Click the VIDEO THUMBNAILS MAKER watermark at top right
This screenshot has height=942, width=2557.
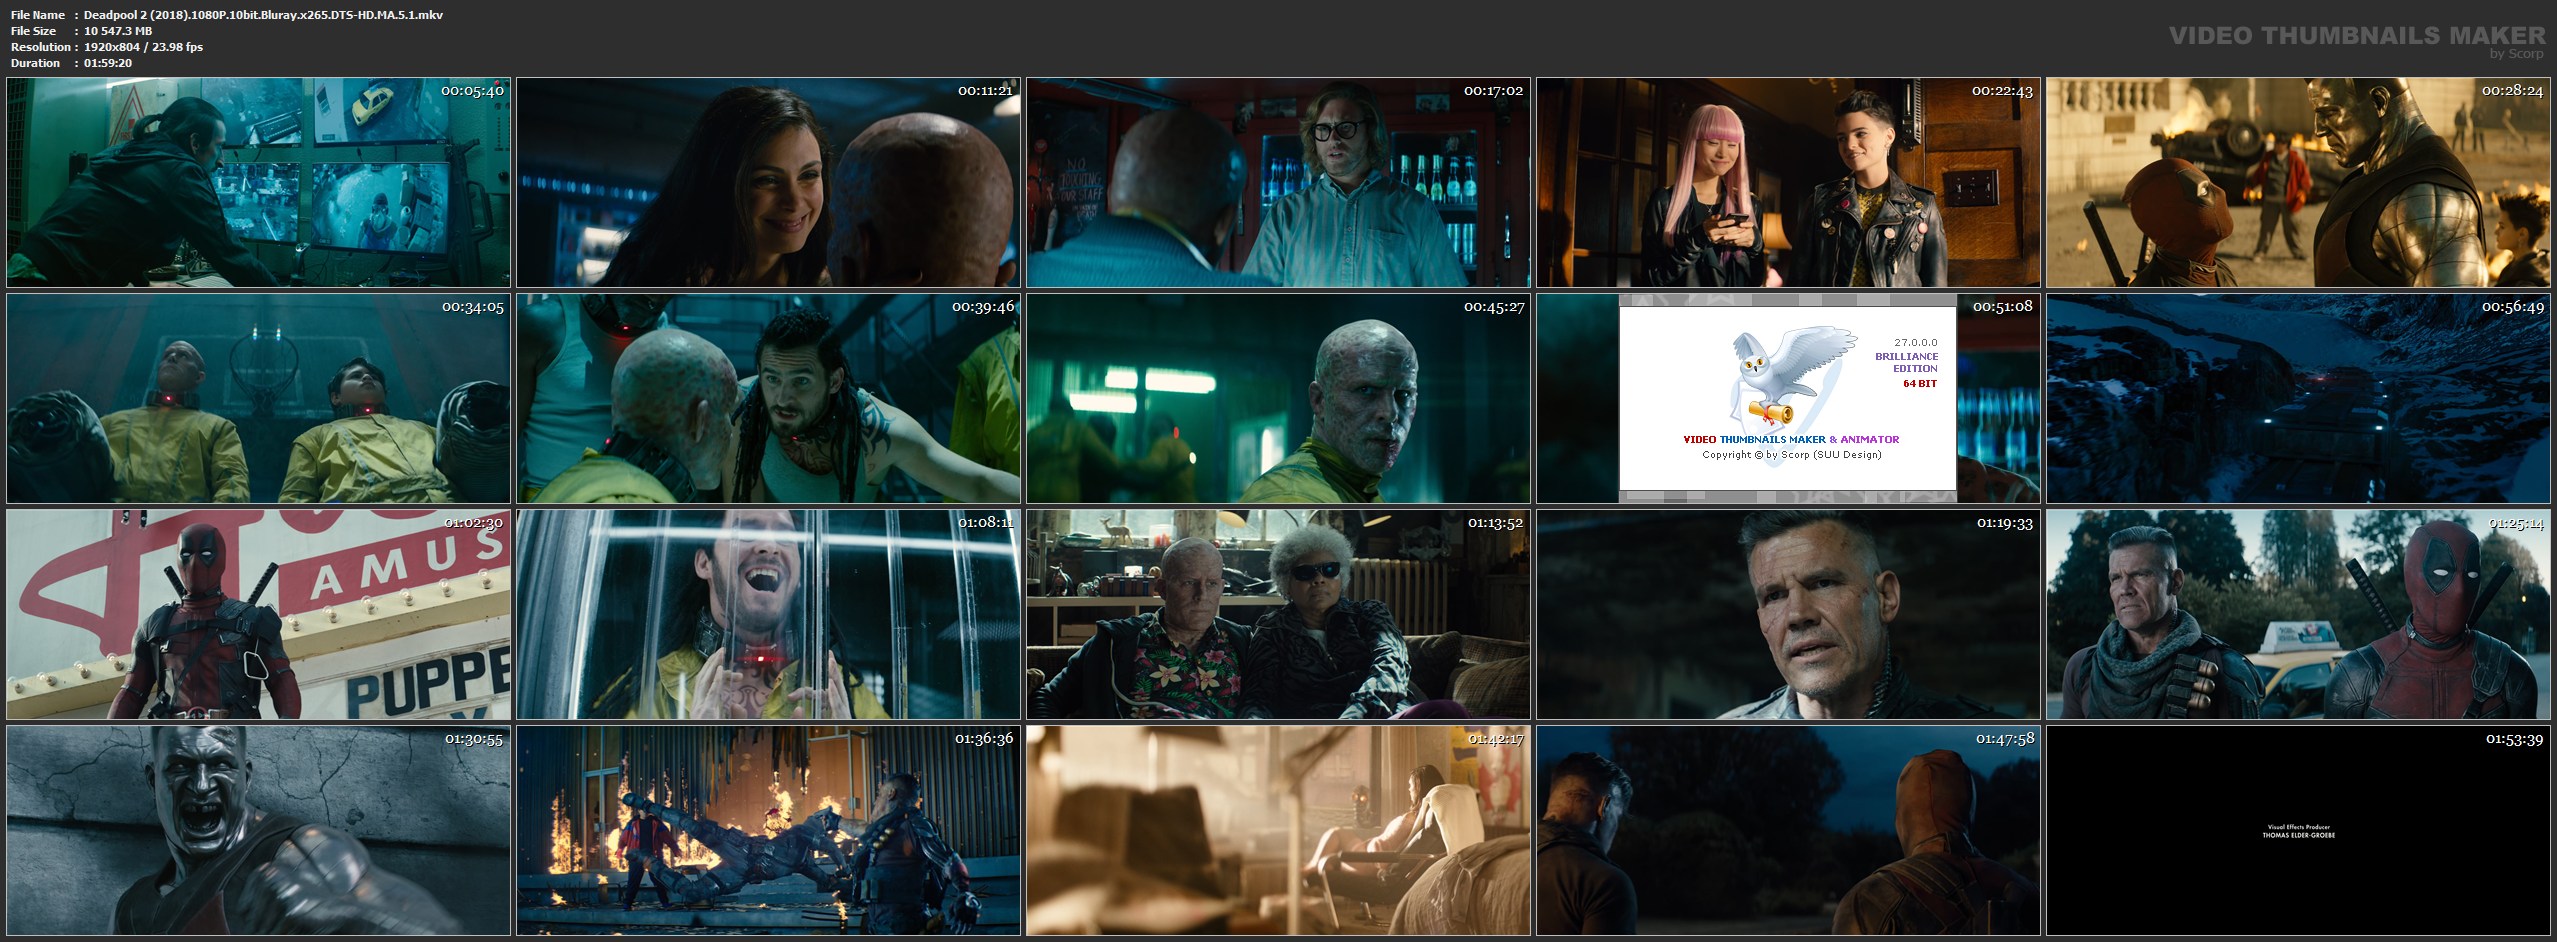tap(2357, 36)
